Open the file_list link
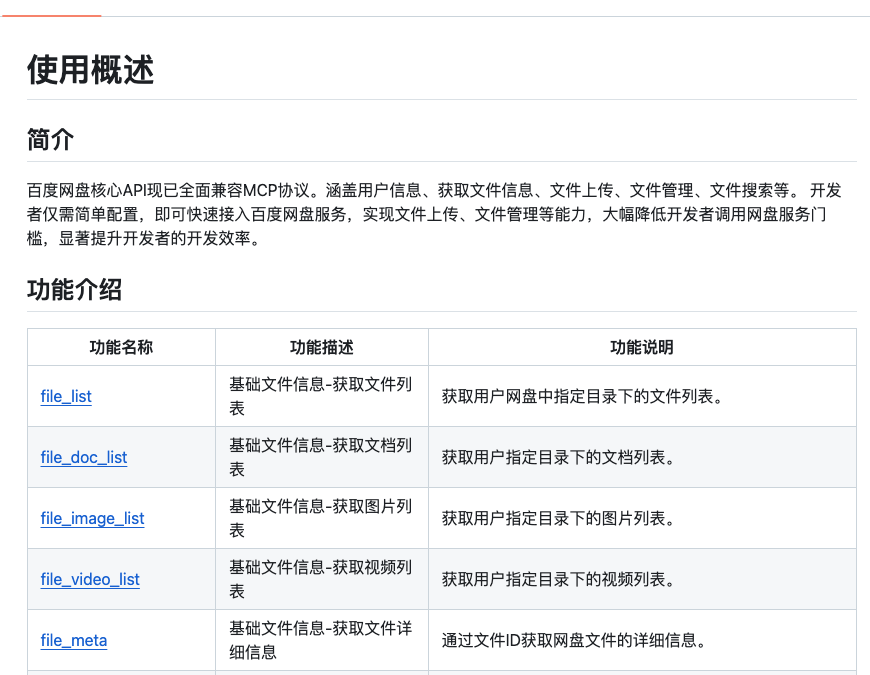The width and height of the screenshot is (870, 675). (x=66, y=397)
